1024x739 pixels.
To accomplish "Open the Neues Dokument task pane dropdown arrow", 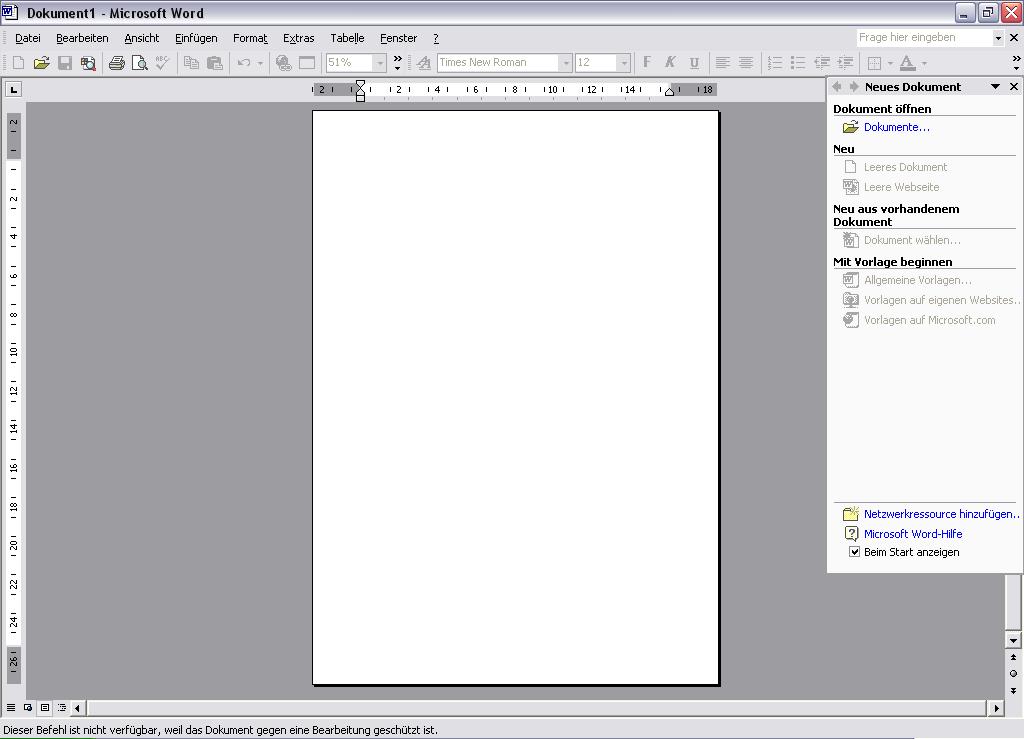I will pyautogui.click(x=995, y=87).
